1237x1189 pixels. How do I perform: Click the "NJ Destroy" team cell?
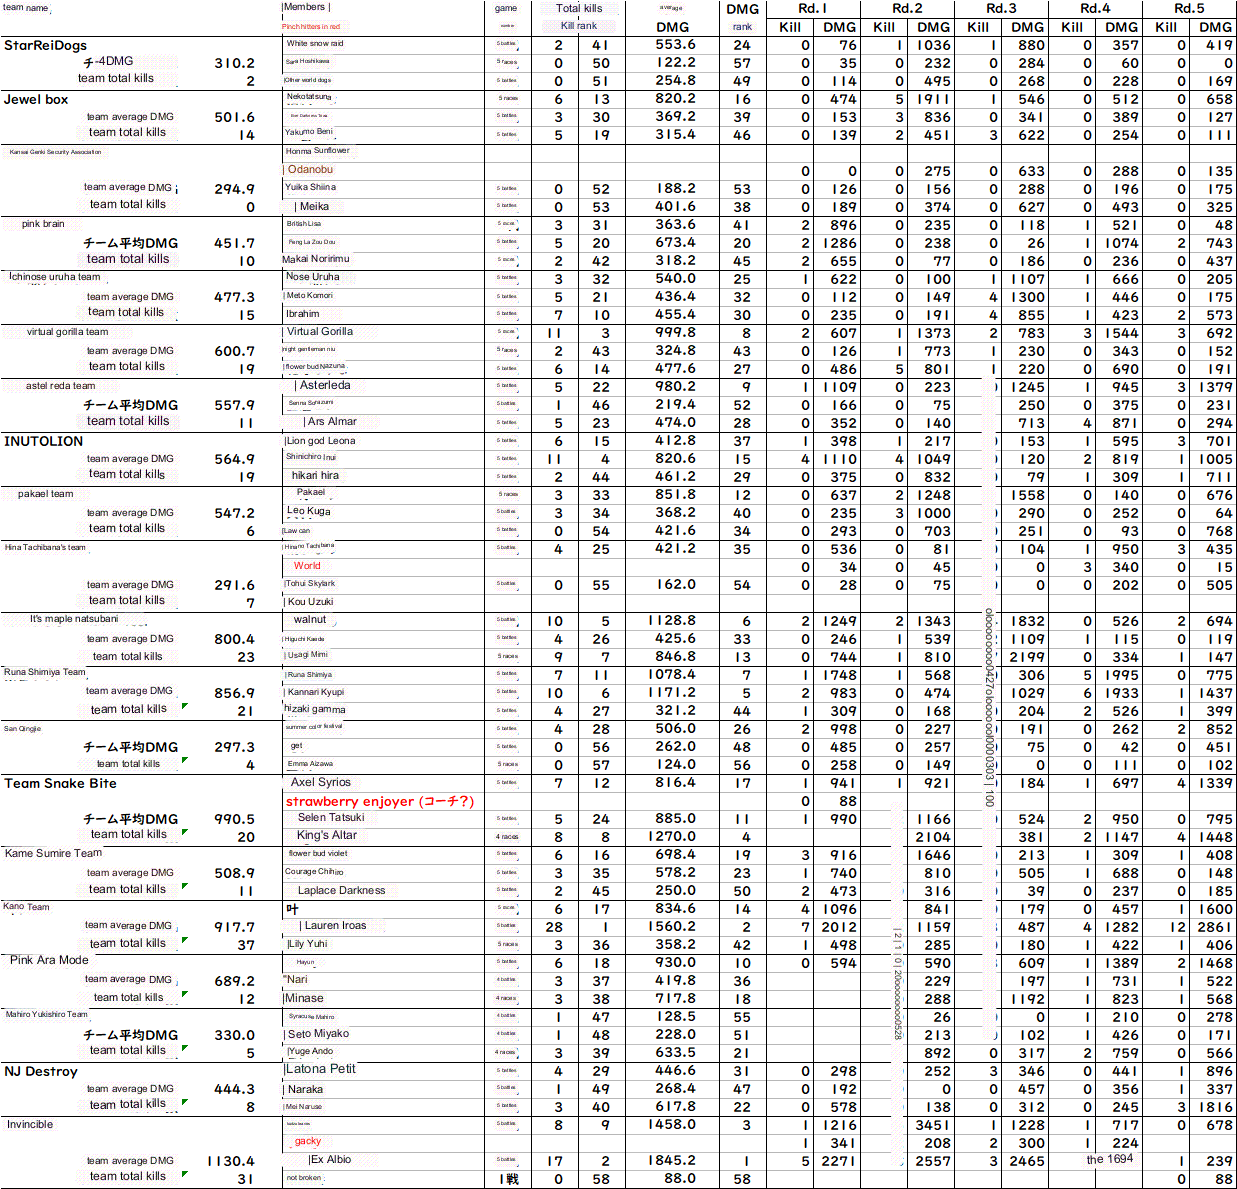click(40, 1071)
